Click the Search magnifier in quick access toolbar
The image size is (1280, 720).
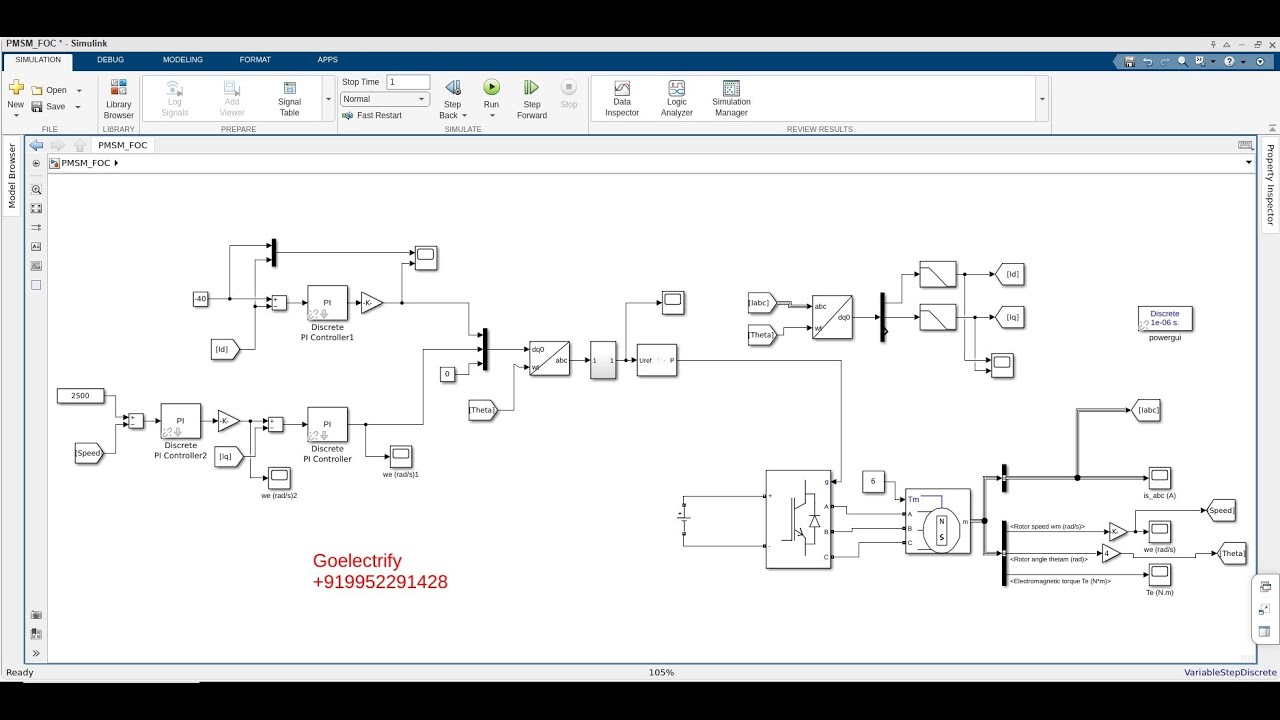coord(1183,61)
